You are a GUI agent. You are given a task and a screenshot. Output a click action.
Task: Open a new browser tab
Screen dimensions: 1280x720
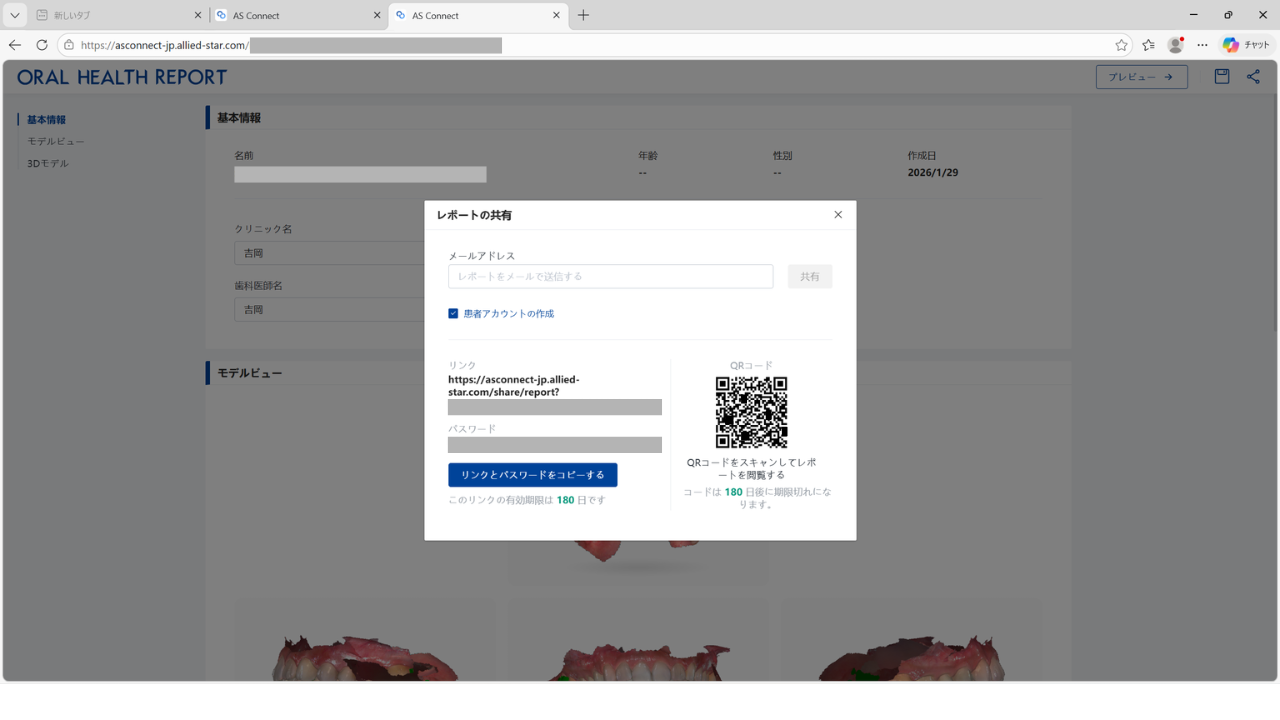point(583,15)
